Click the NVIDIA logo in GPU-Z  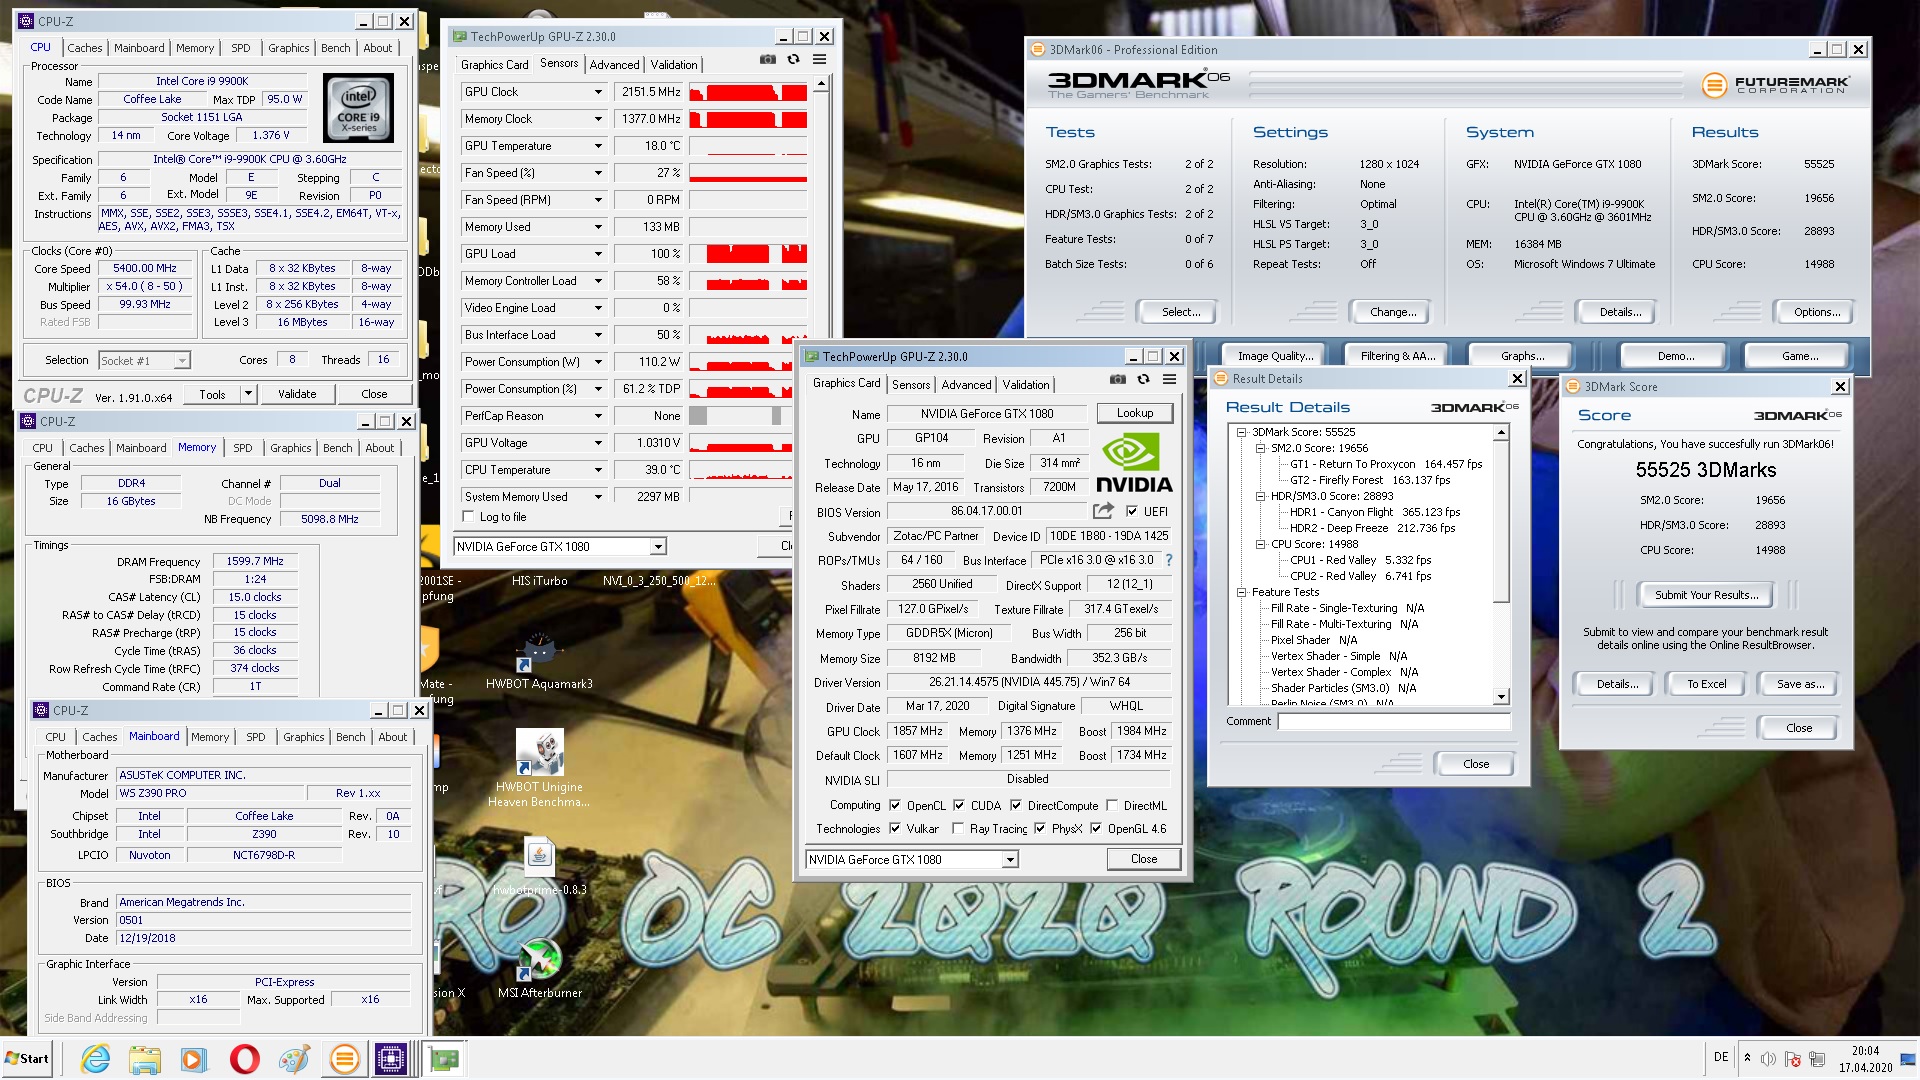coord(1134,463)
